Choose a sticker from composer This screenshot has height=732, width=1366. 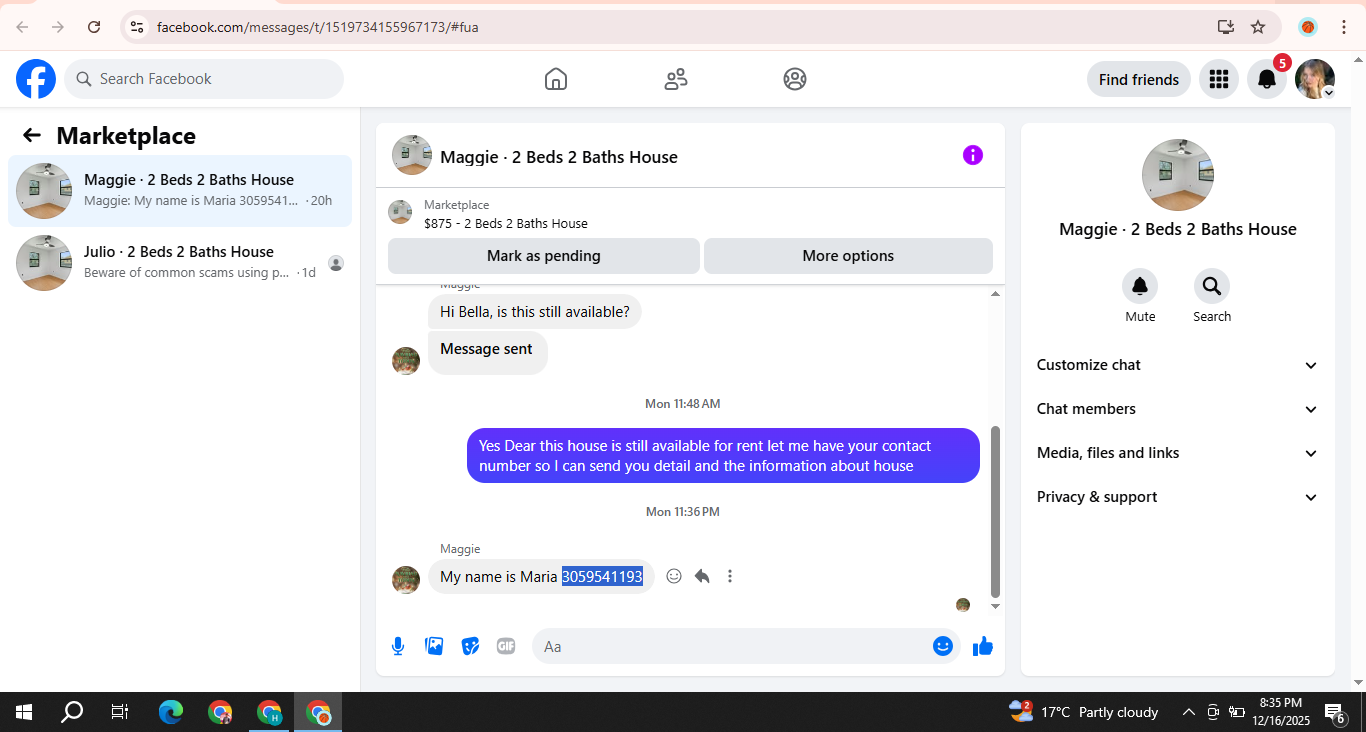point(470,646)
